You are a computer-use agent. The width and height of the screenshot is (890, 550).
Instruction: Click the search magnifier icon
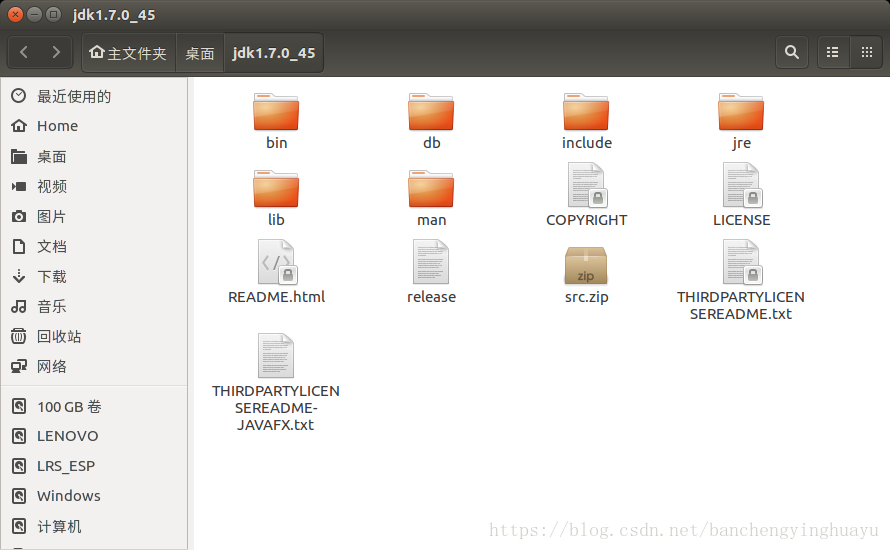[792, 52]
